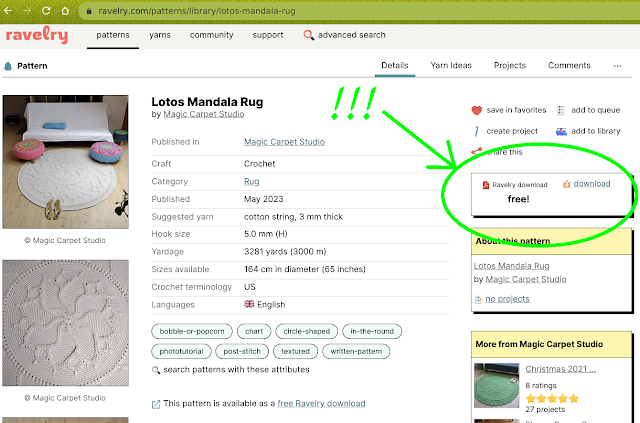Select the phototutorial attribute tag
The image size is (640, 423).
click(181, 351)
